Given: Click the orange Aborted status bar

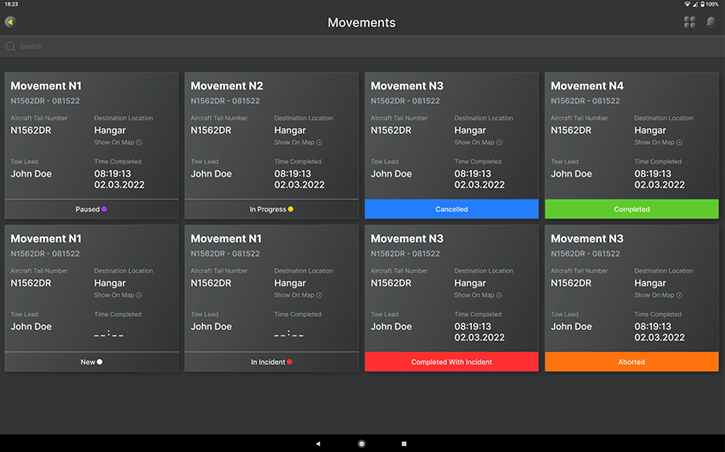Looking at the screenshot, I should [x=631, y=362].
